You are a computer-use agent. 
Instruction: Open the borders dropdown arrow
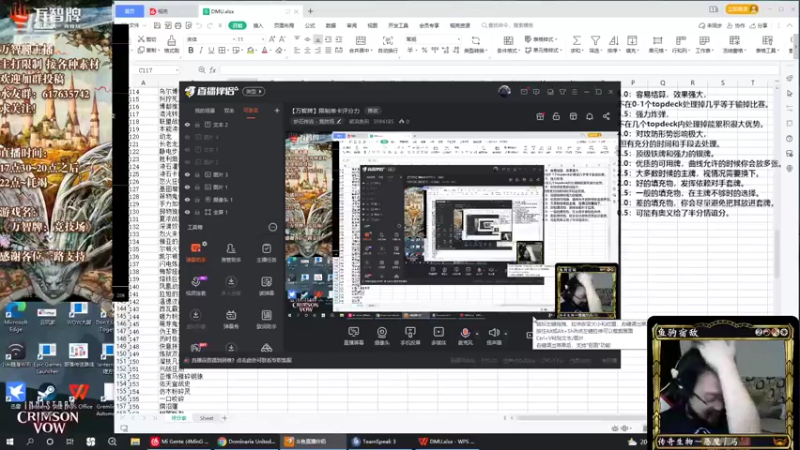tap(228, 51)
